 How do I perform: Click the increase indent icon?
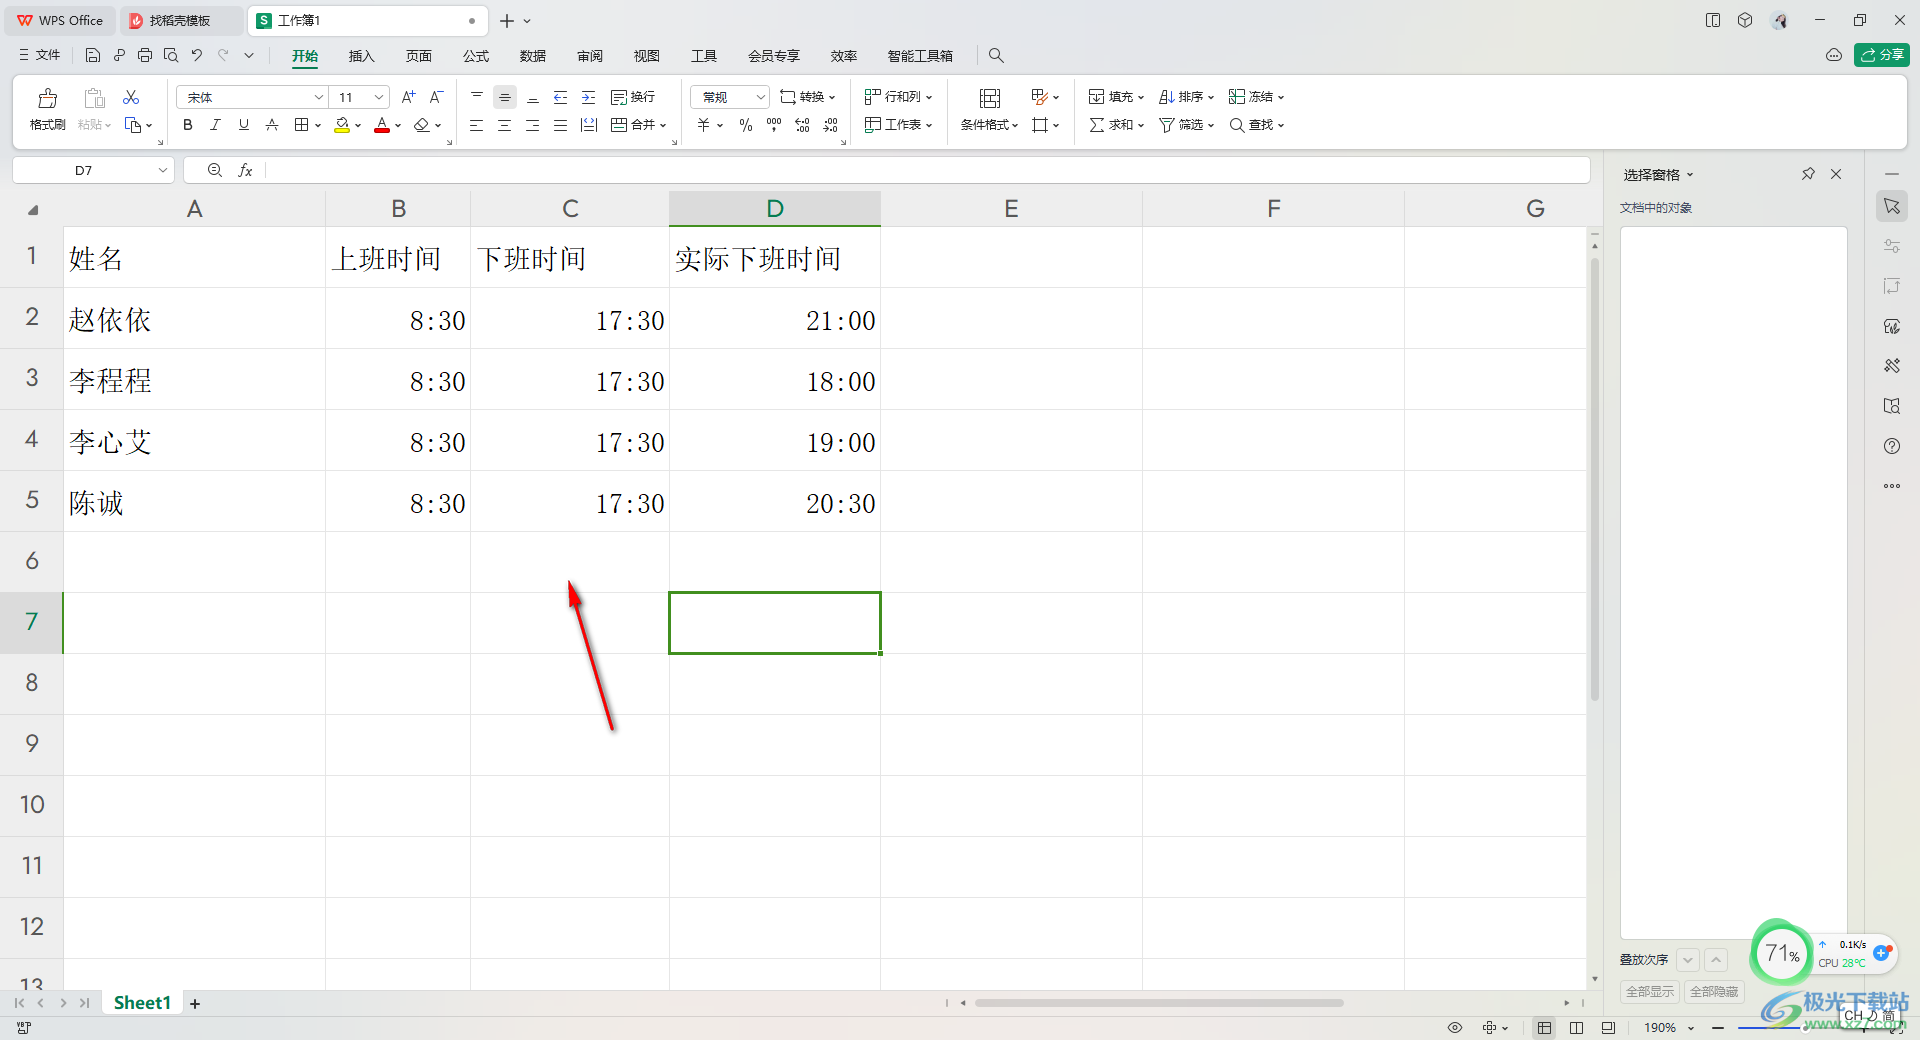(589, 97)
